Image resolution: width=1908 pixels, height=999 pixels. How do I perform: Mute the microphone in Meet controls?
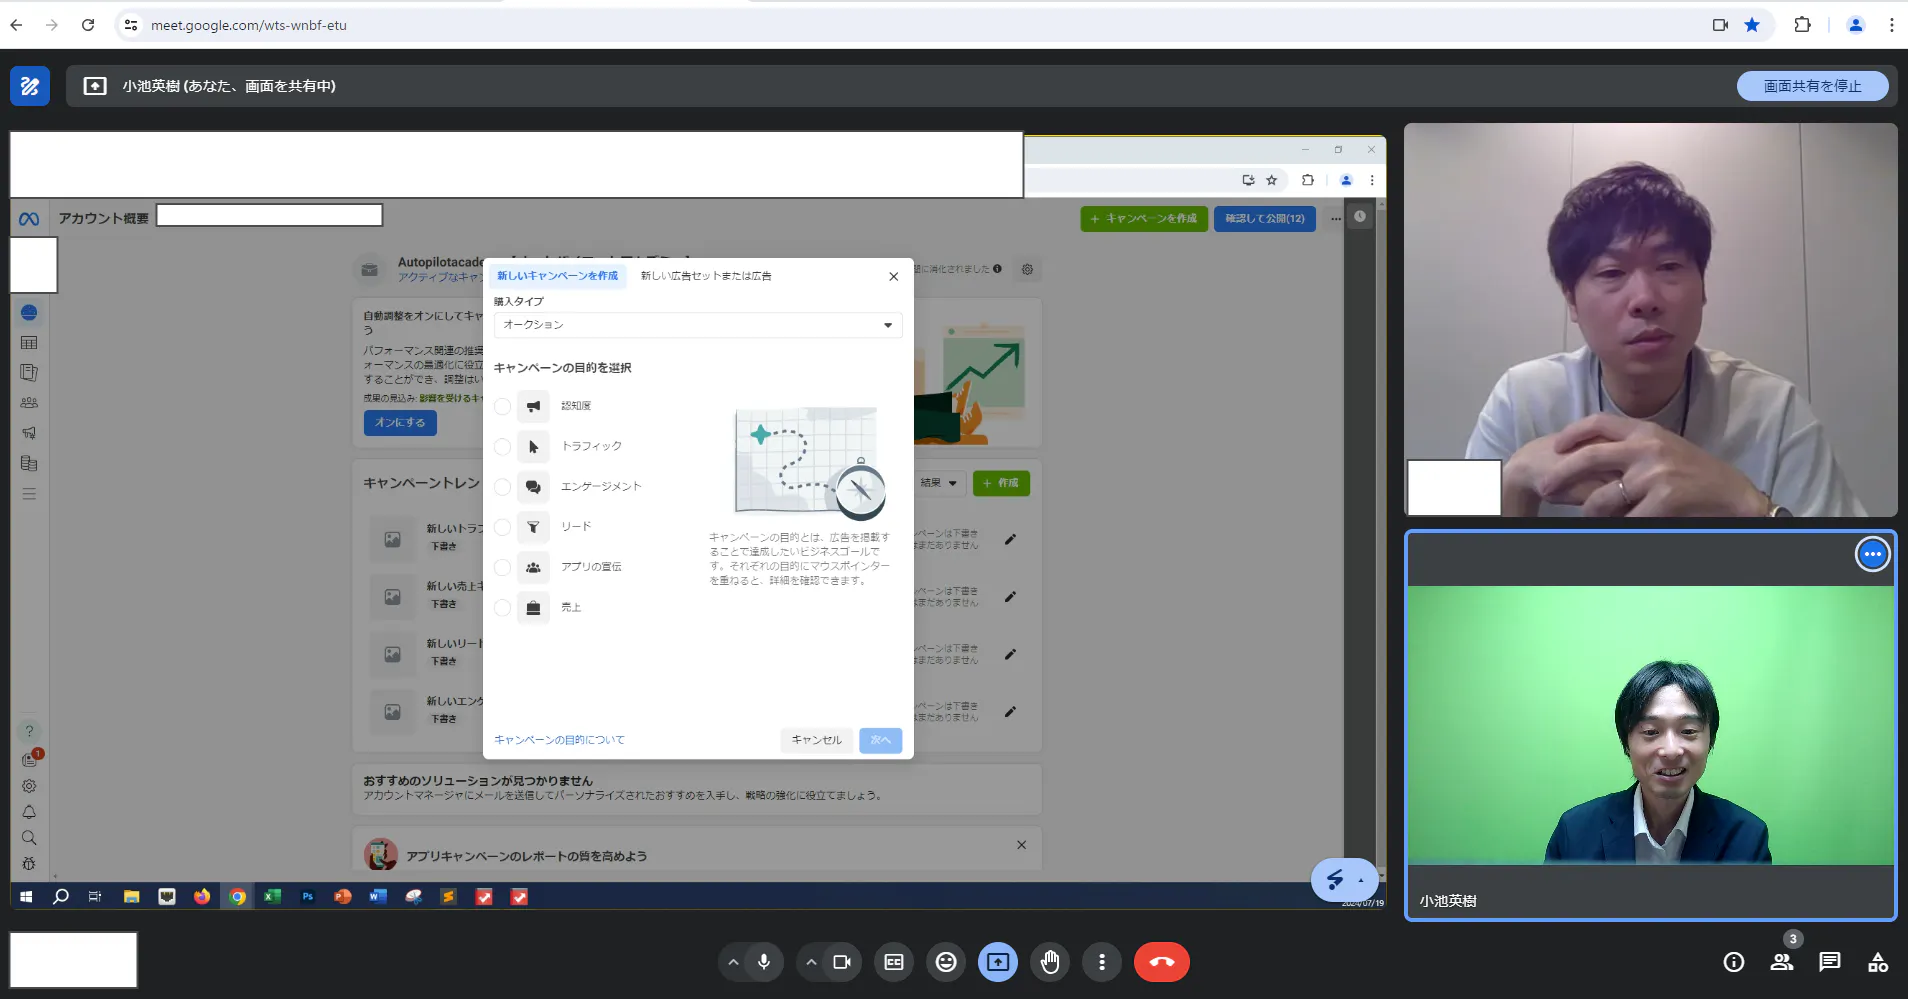pyautogui.click(x=764, y=962)
